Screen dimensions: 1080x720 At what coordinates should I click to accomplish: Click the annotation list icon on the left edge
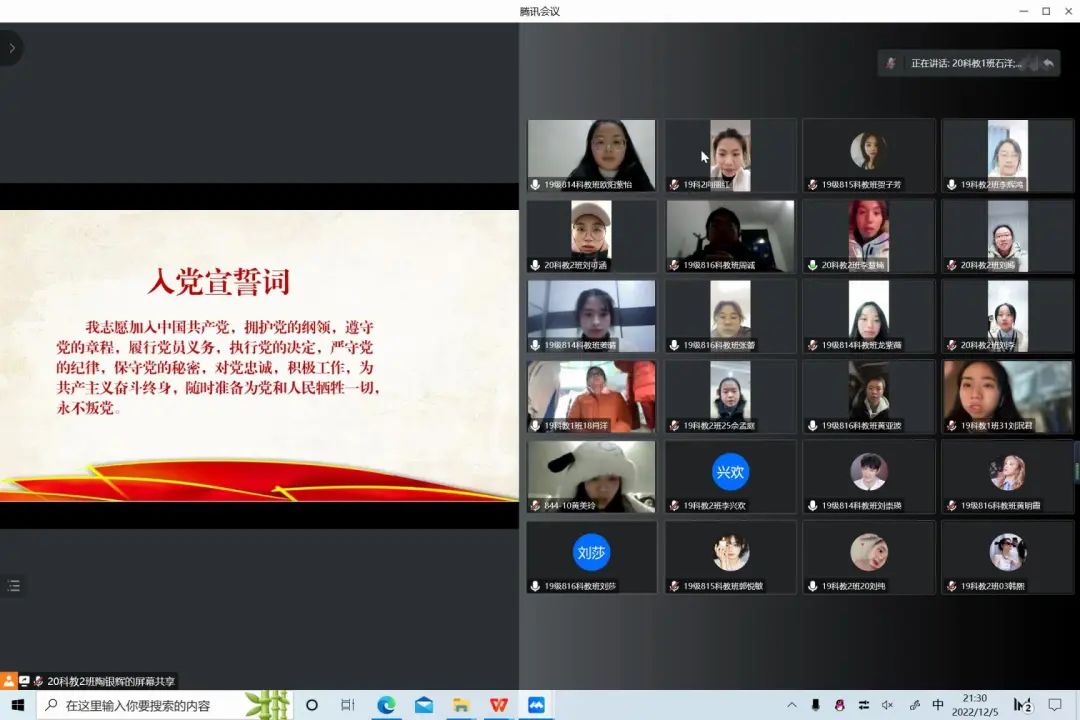pyautogui.click(x=13, y=585)
